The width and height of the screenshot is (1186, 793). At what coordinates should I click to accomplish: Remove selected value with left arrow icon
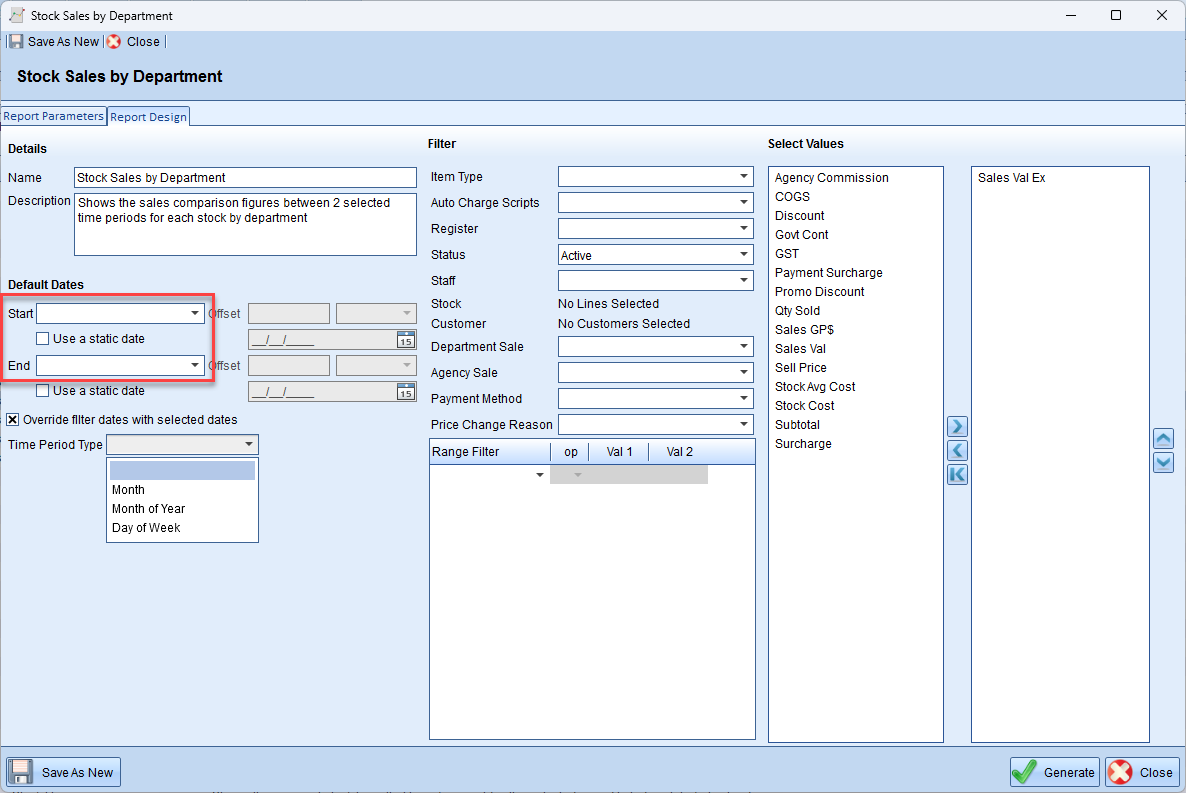point(957,451)
